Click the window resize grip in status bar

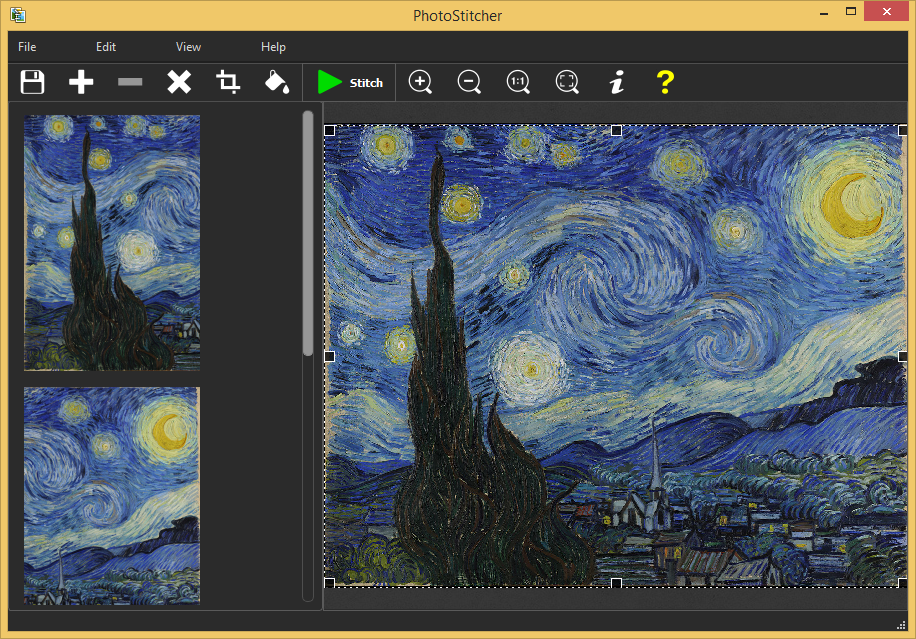[x=901, y=625]
